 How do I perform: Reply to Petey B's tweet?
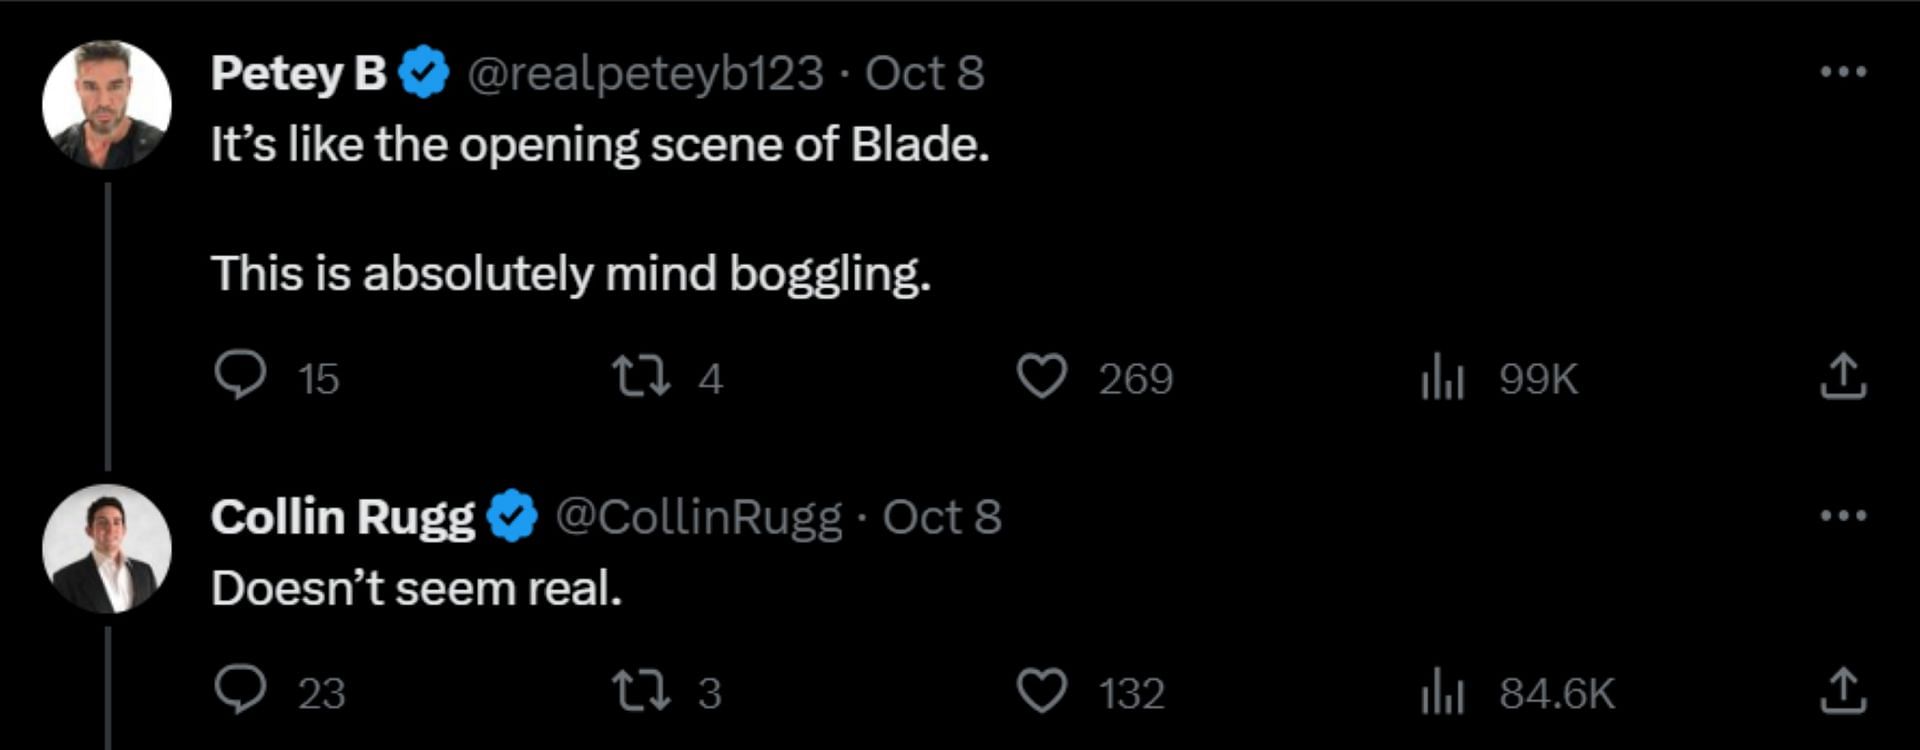[241, 377]
